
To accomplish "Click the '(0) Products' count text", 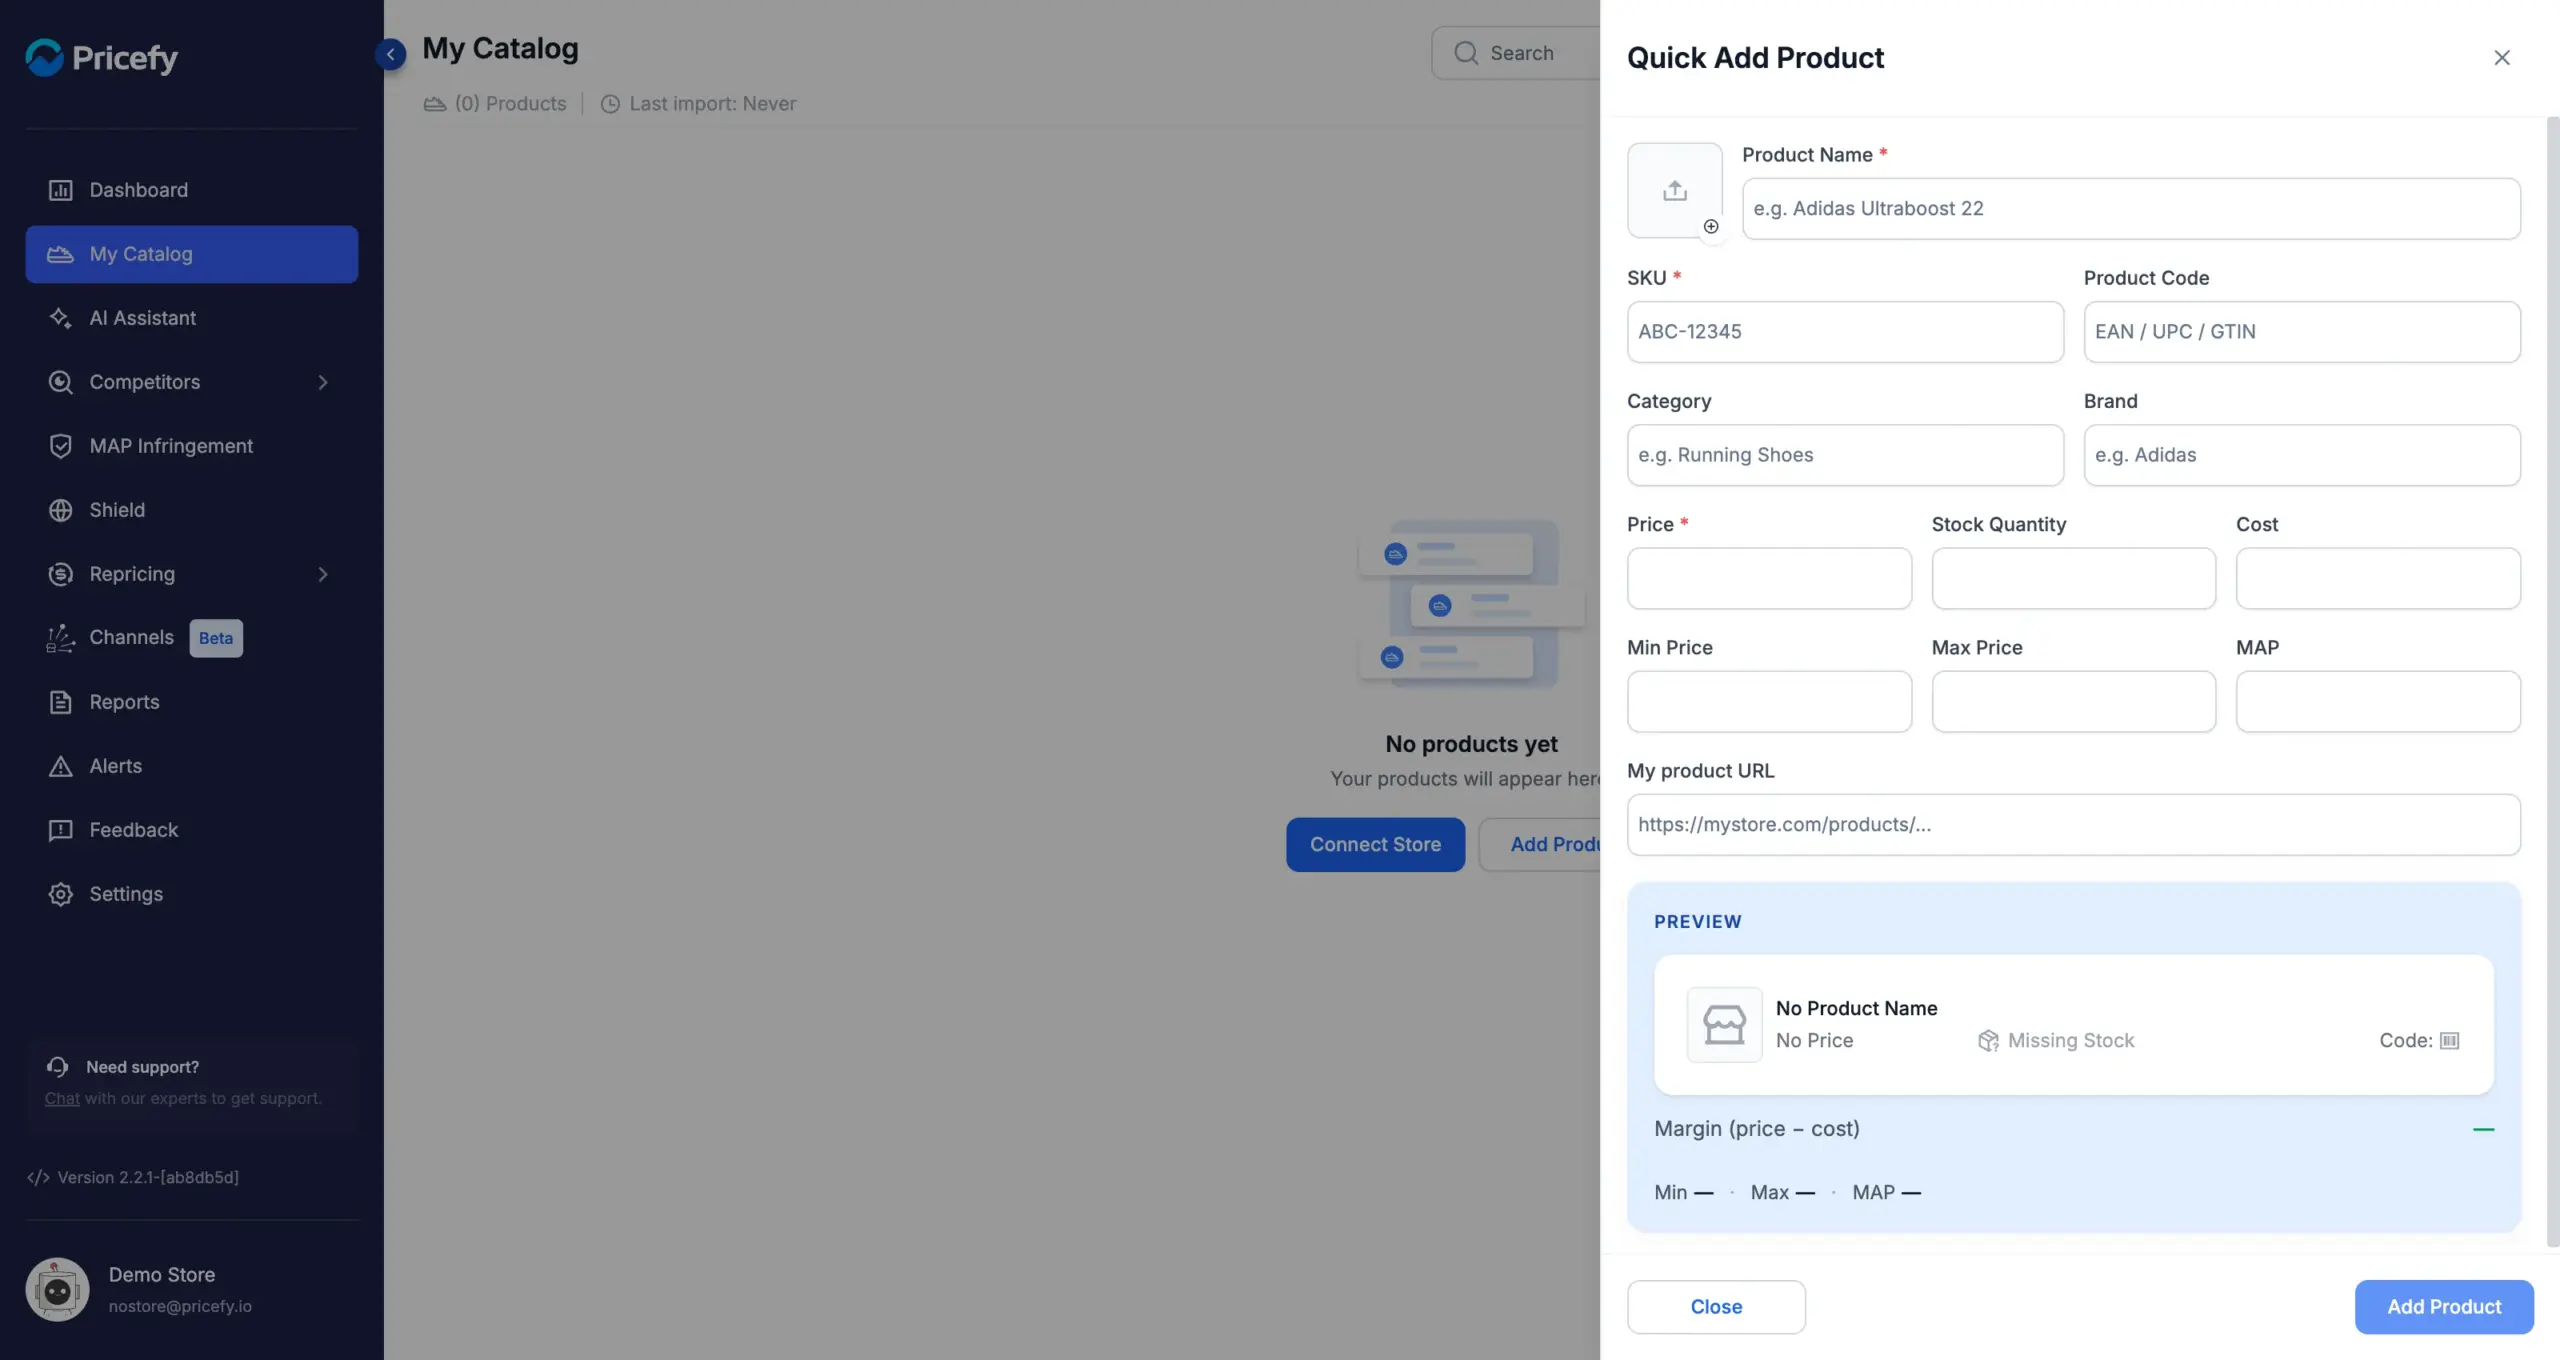I will tap(510, 104).
